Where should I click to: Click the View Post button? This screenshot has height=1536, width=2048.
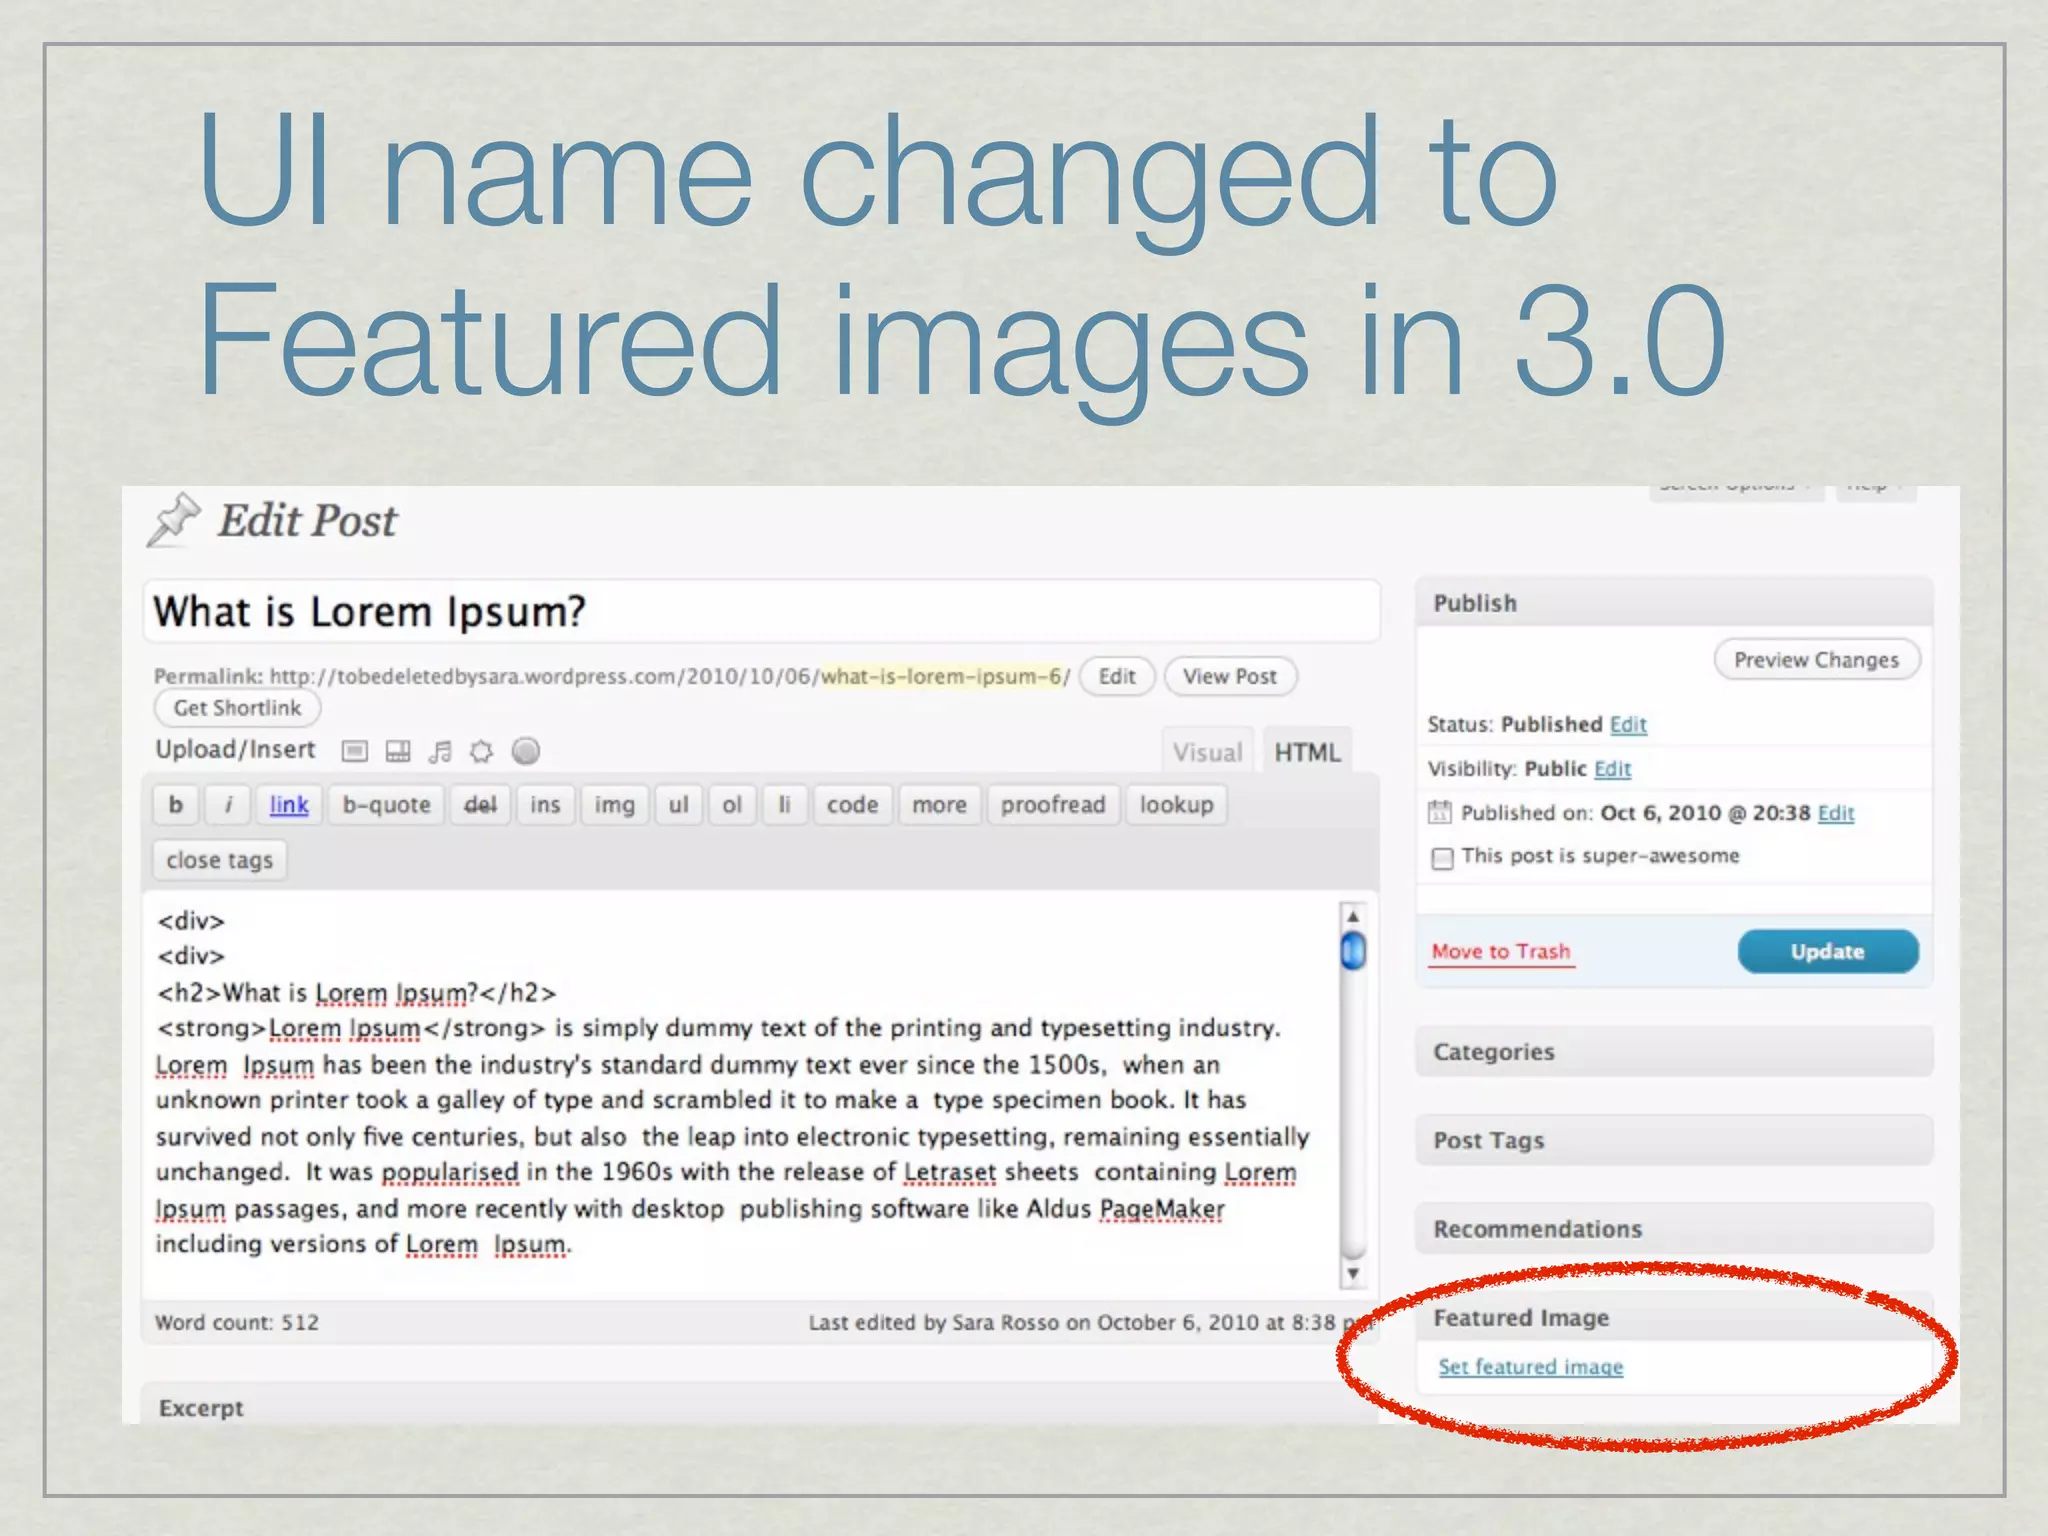[x=1230, y=676]
